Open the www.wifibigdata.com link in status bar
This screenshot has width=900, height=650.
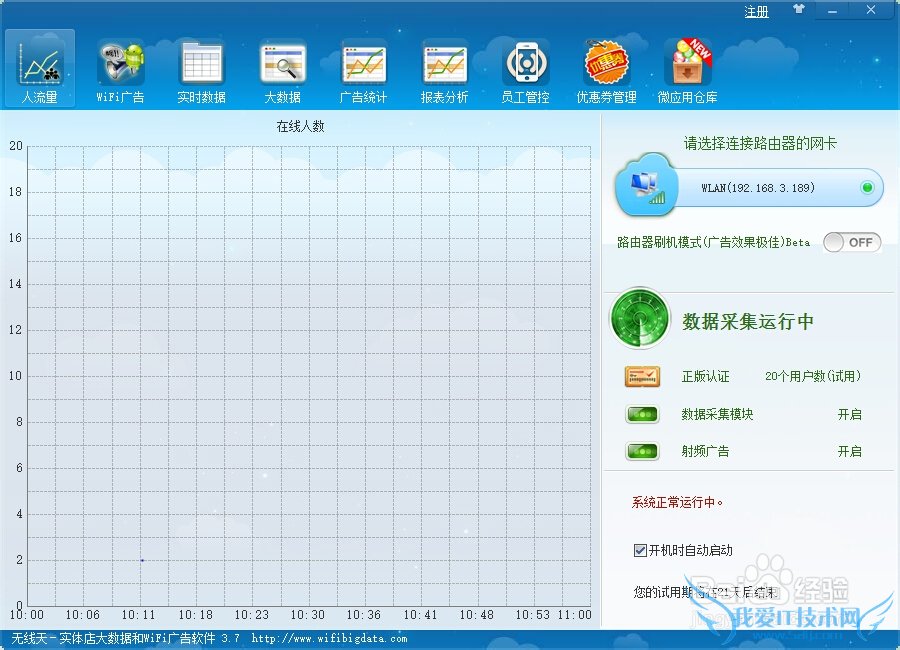[x=329, y=638]
